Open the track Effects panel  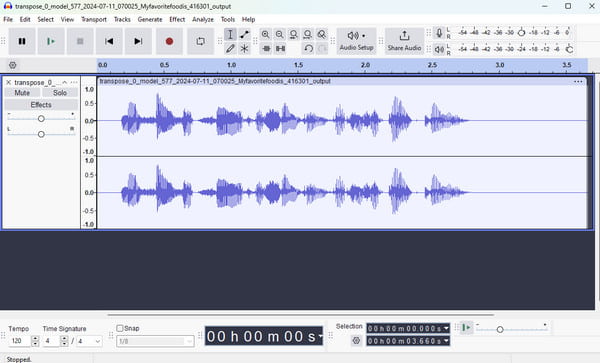click(x=41, y=105)
